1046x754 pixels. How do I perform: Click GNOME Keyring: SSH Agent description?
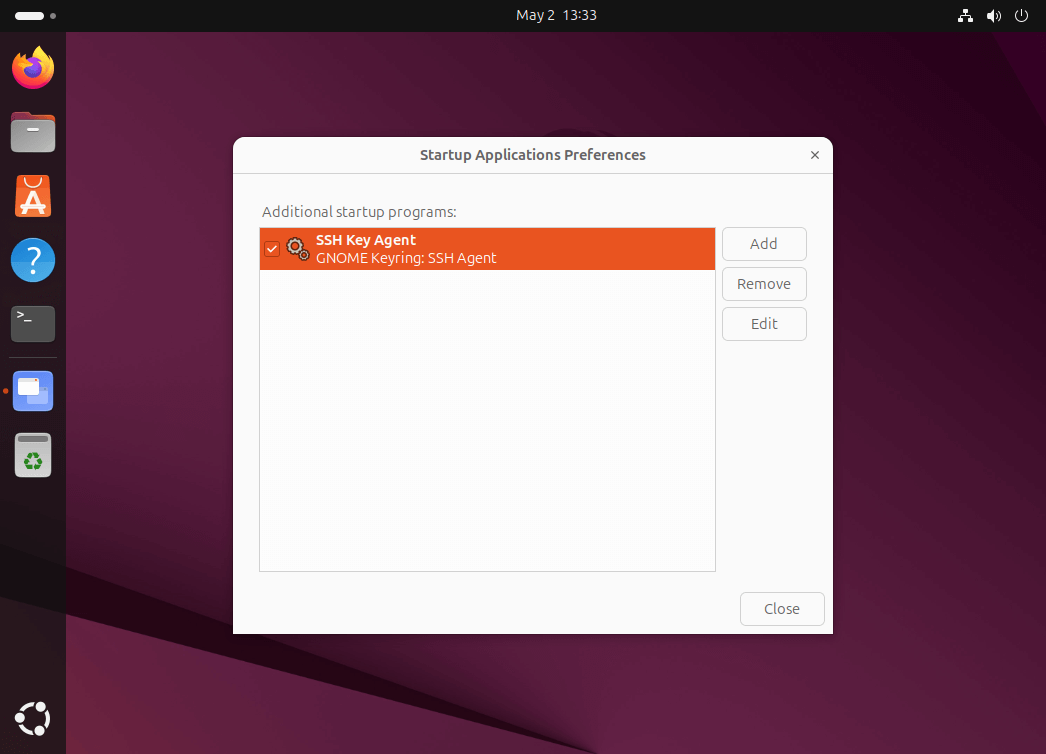click(406, 258)
